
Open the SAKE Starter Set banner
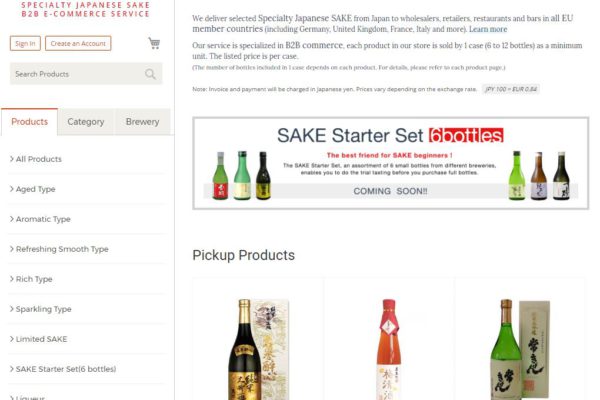(x=391, y=163)
